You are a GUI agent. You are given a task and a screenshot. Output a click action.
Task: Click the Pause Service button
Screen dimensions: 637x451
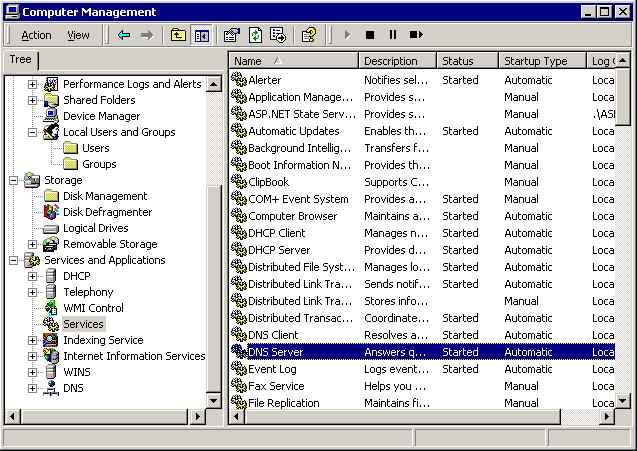pyautogui.click(x=393, y=35)
